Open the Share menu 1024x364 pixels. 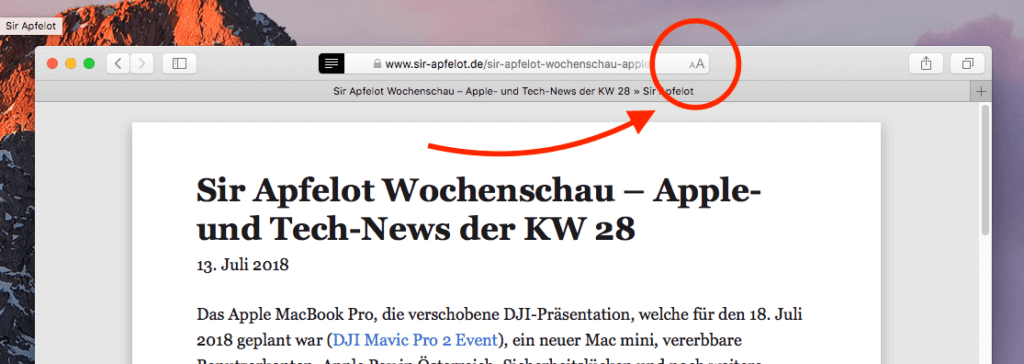tap(926, 63)
